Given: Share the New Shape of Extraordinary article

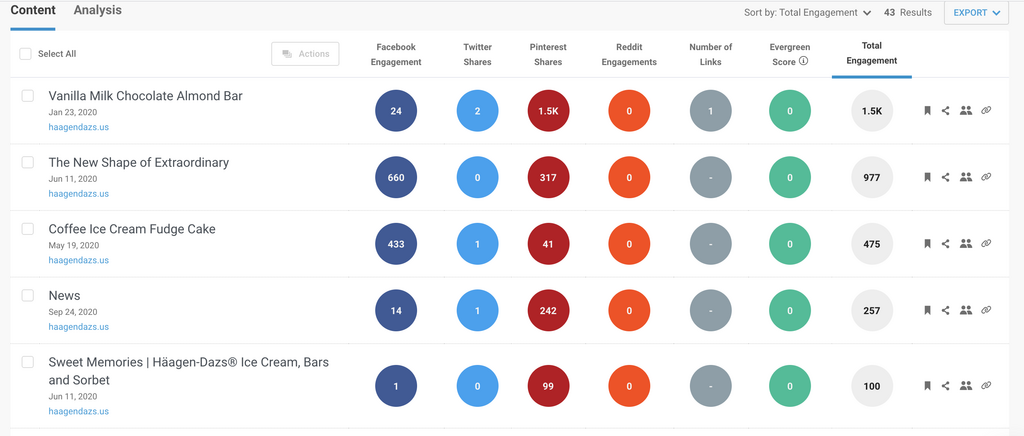Looking at the screenshot, I should point(946,177).
